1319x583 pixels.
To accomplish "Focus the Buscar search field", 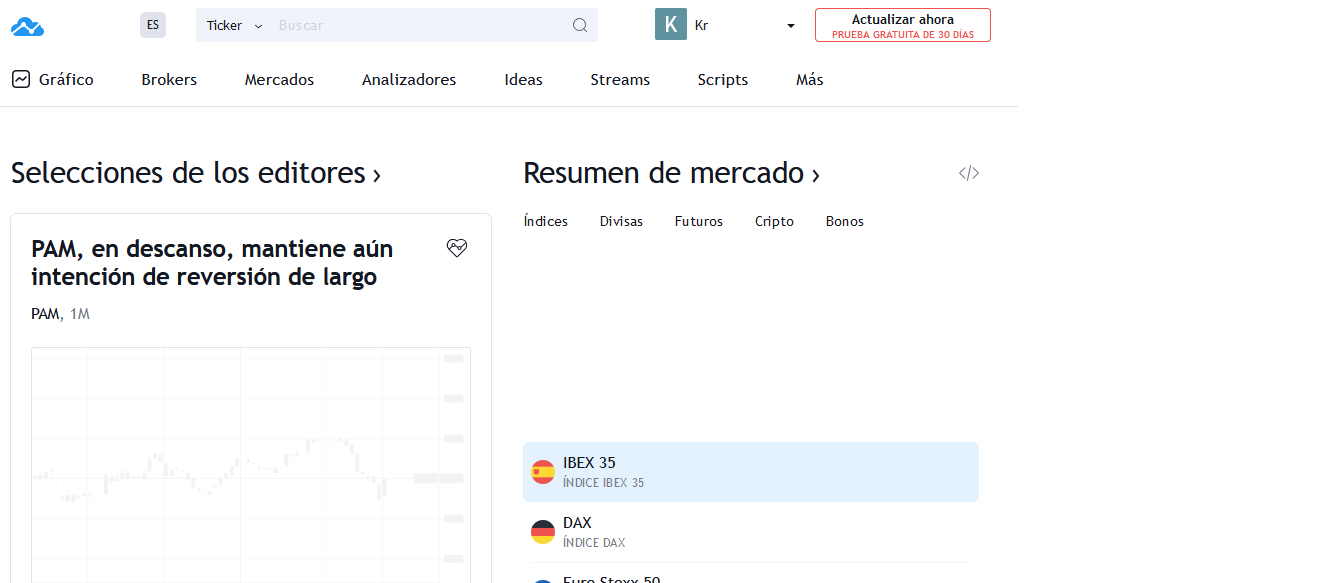I will [x=420, y=26].
